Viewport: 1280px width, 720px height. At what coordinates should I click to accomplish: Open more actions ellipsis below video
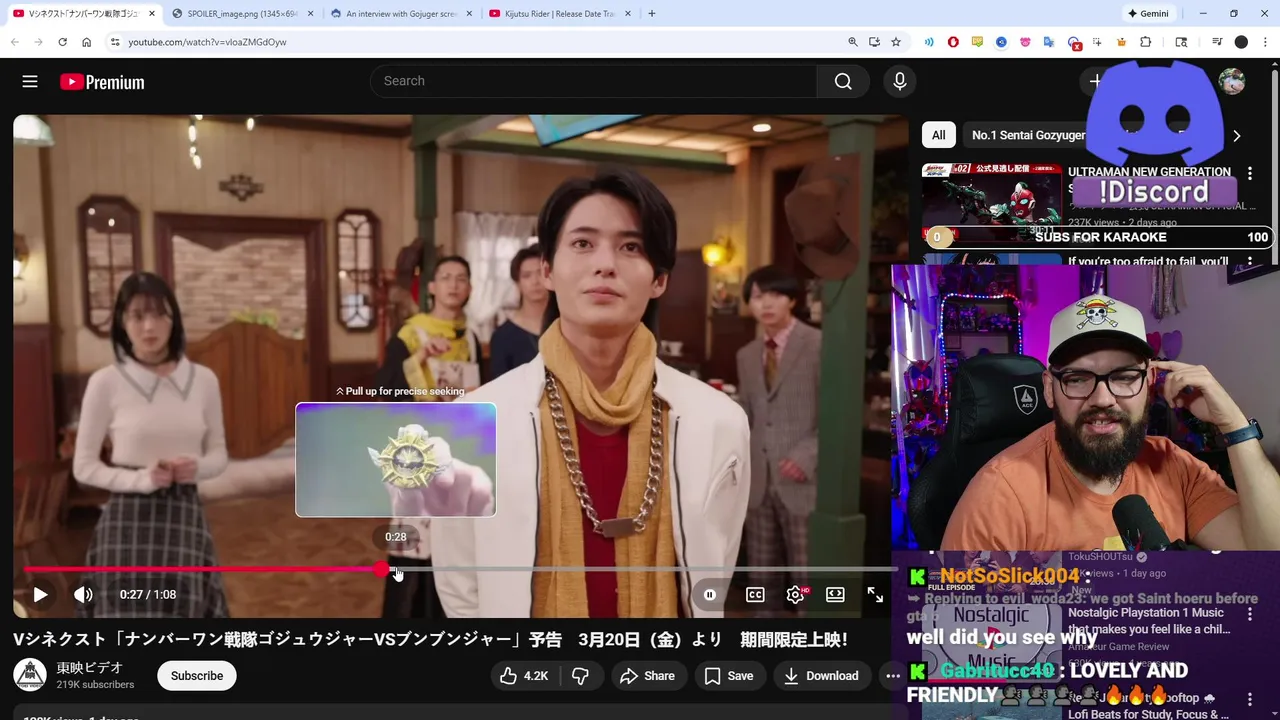(893, 676)
